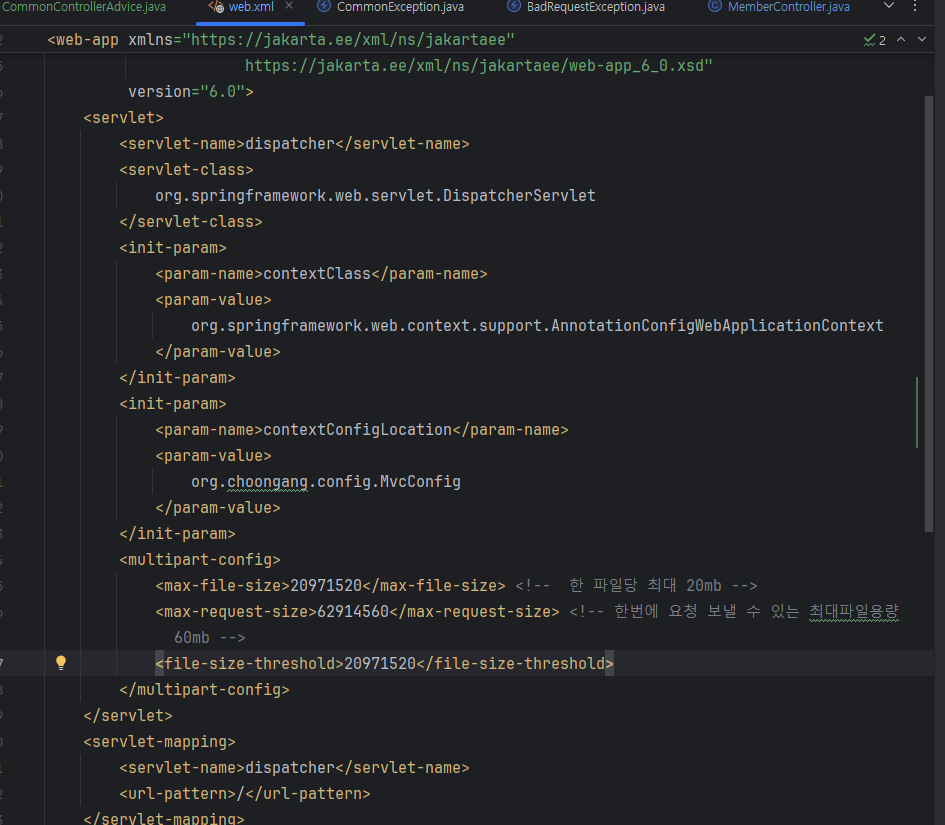
Task: Close the web.xml tab
Action: click(x=289, y=6)
